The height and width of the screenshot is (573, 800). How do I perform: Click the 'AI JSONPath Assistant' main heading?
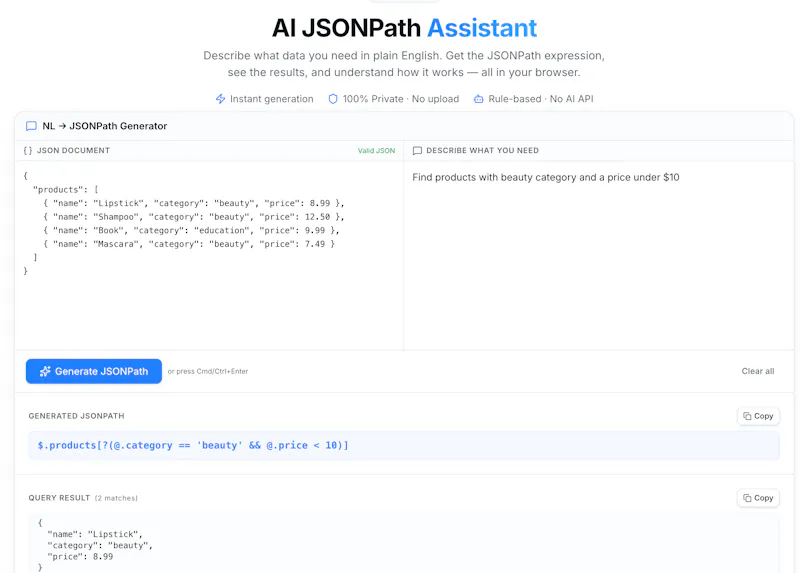[404, 28]
